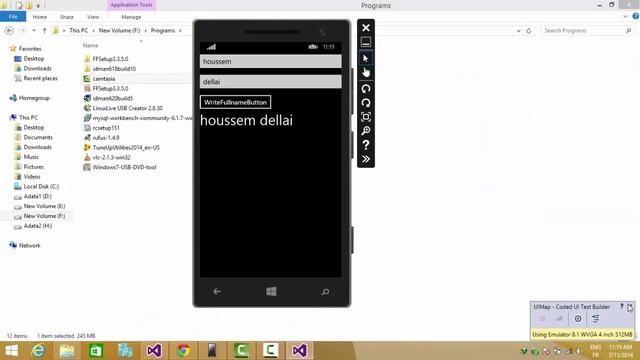This screenshot has width=640, height=360.
Task: Open the Manage ribbon tab
Action: (131, 17)
